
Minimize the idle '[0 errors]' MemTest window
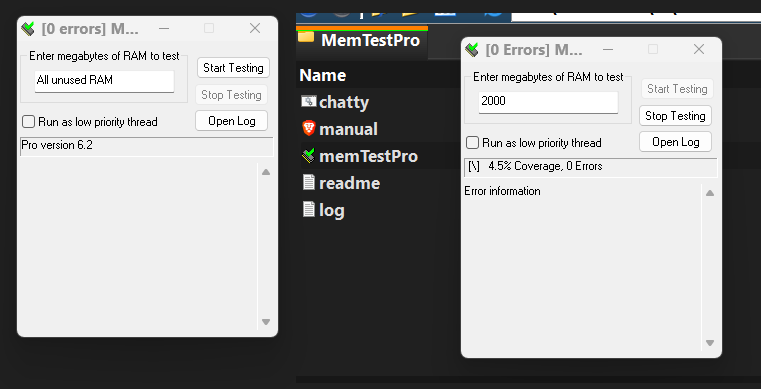164,29
